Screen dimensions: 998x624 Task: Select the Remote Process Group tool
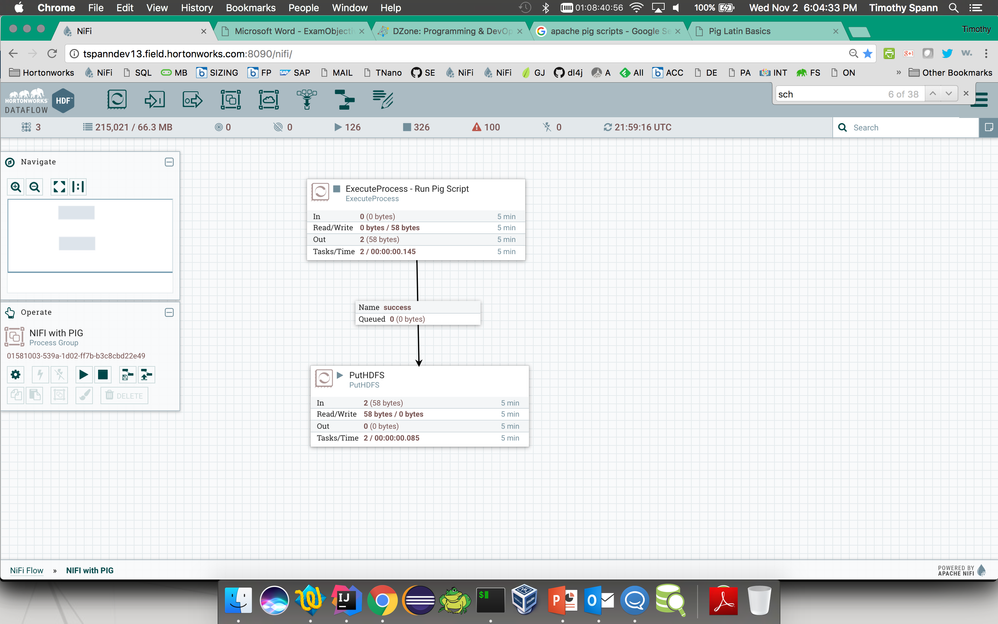tap(269, 99)
